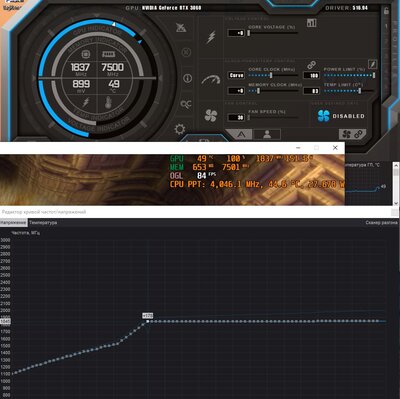The height and width of the screenshot is (399, 400).
Task: Click the clock speedometer gauge icon
Action: point(211,80)
